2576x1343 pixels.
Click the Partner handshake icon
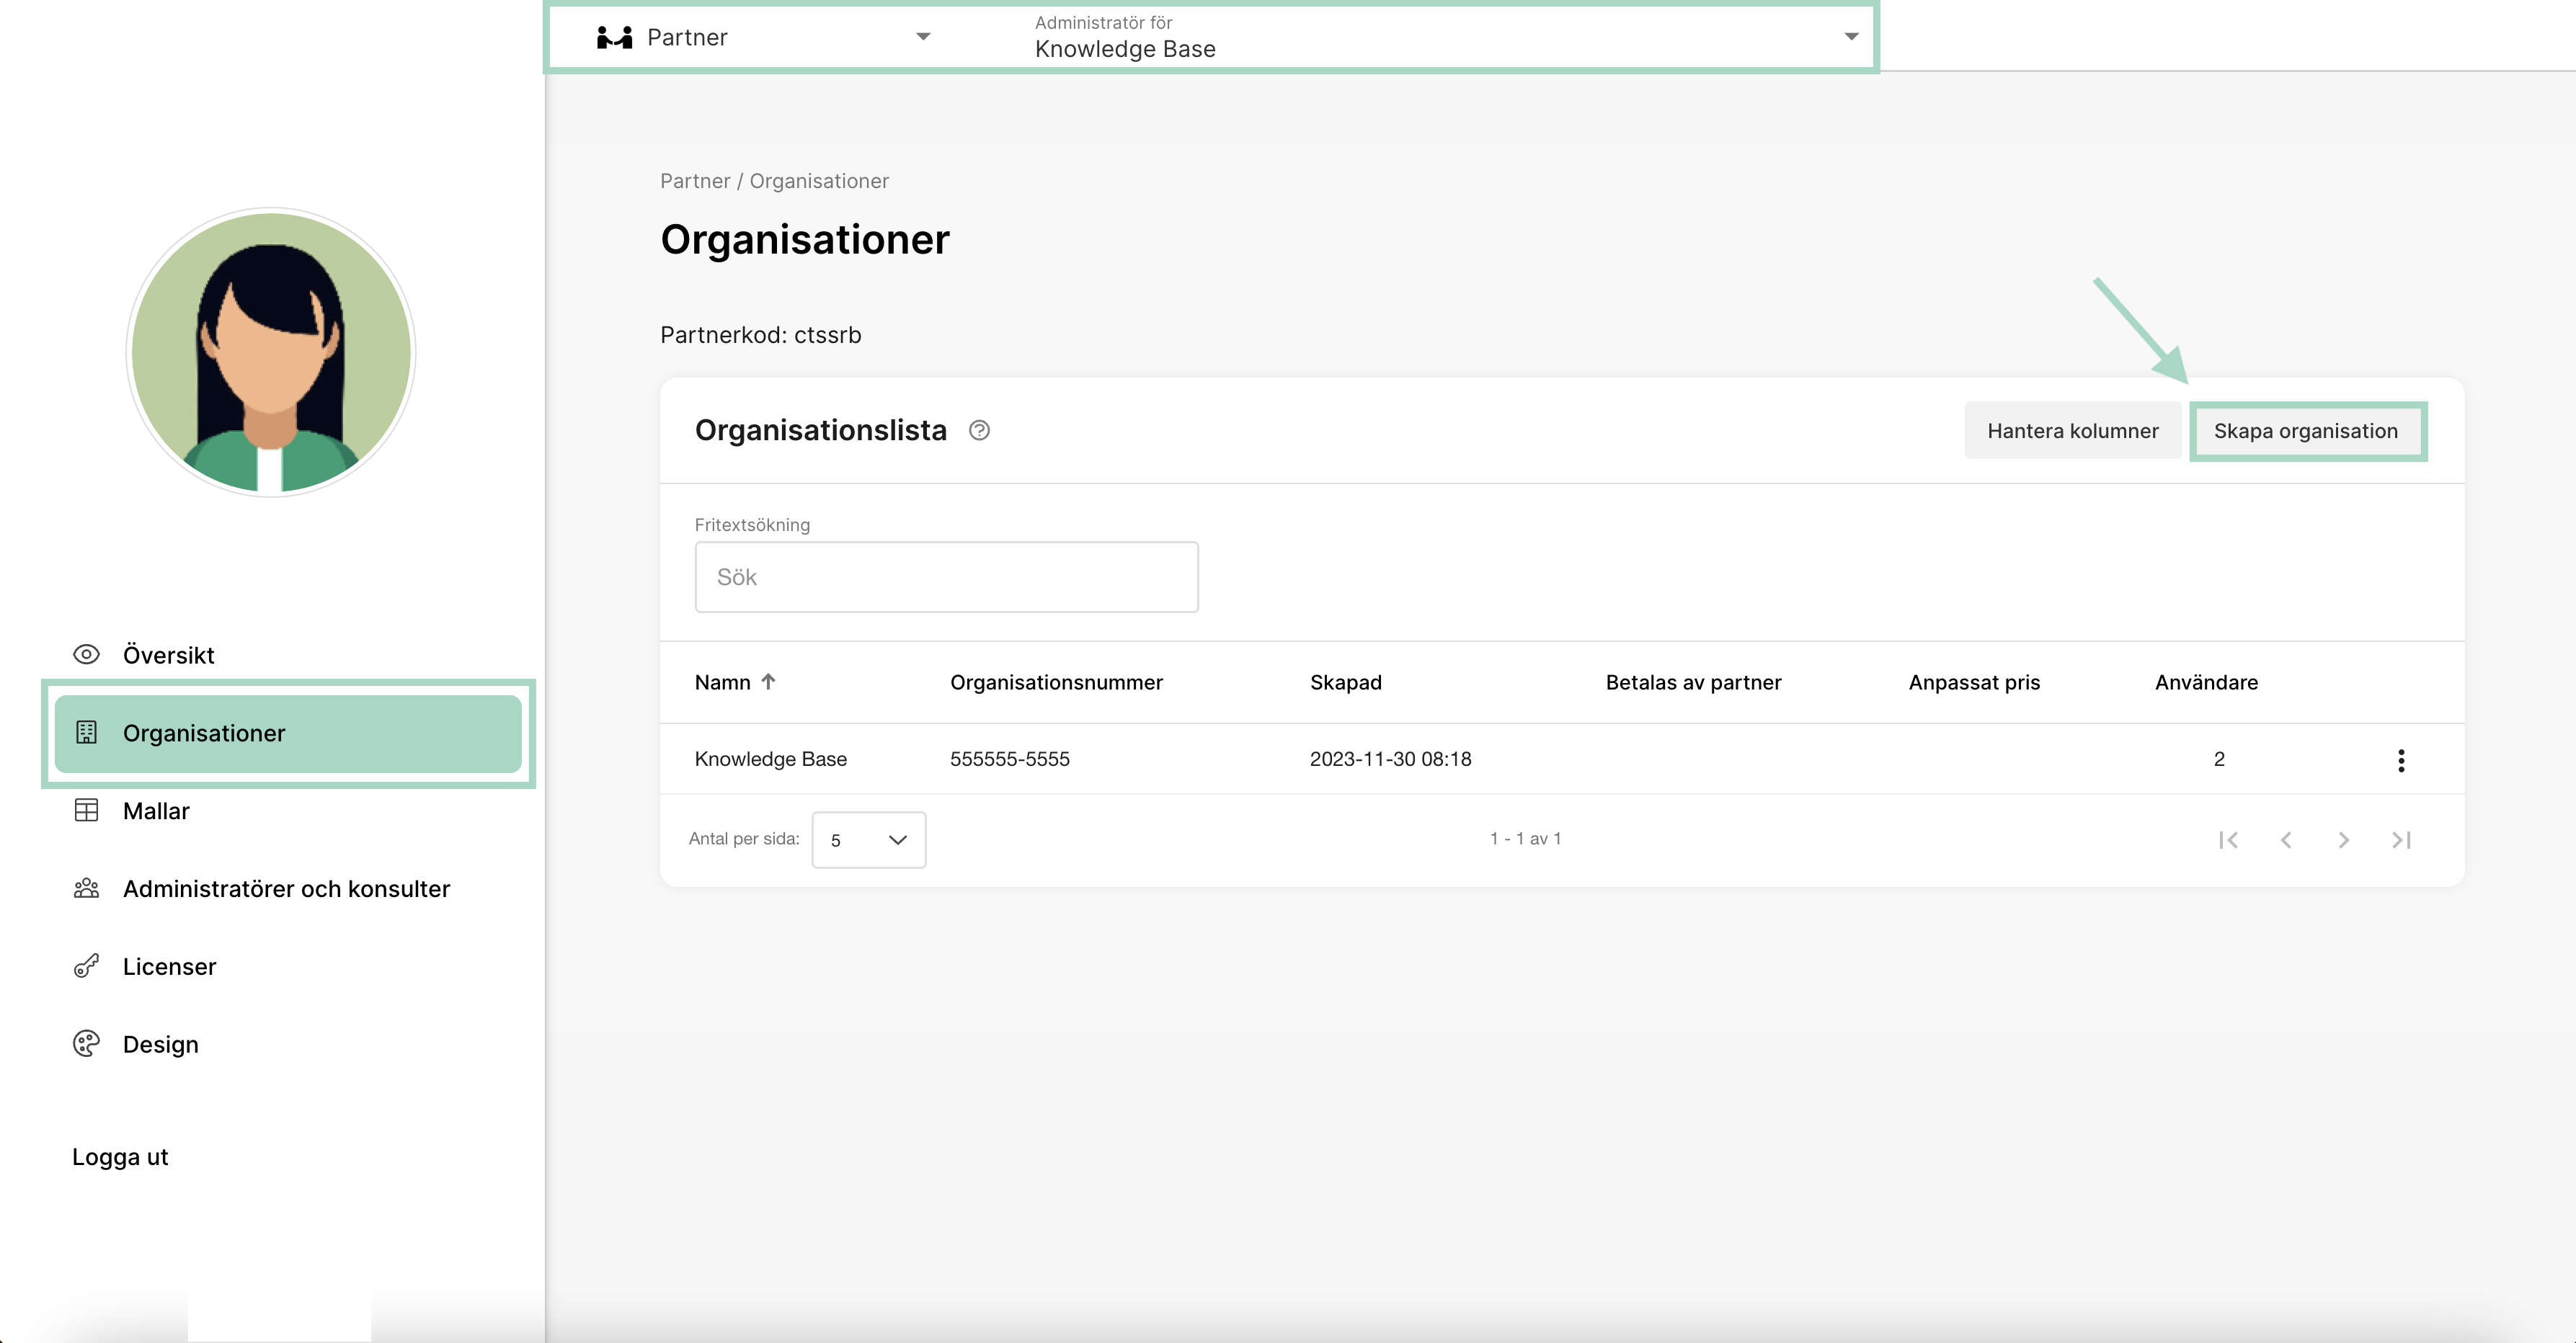click(x=614, y=38)
